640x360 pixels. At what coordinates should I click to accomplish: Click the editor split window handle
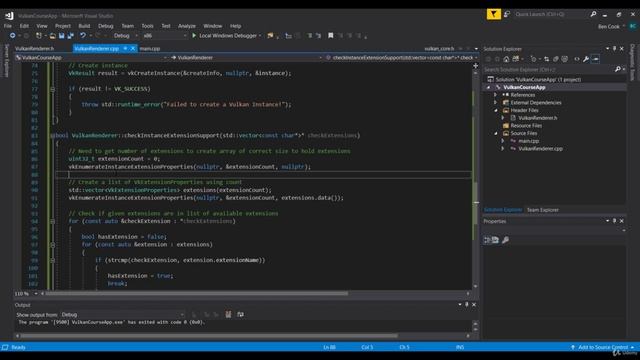tap(476, 65)
